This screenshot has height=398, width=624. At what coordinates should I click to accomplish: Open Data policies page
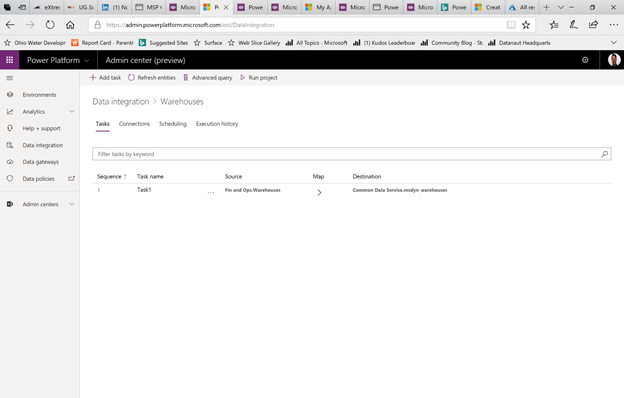click(x=38, y=179)
